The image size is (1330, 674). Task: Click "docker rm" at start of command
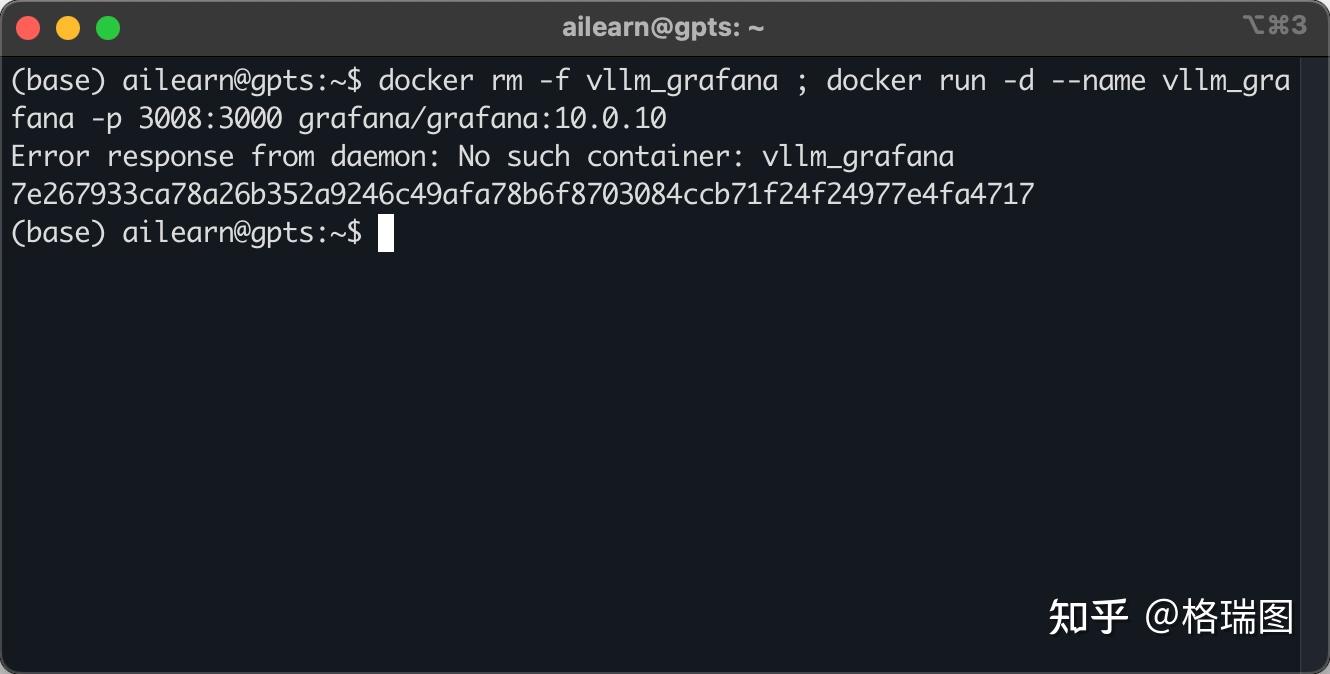(x=450, y=80)
